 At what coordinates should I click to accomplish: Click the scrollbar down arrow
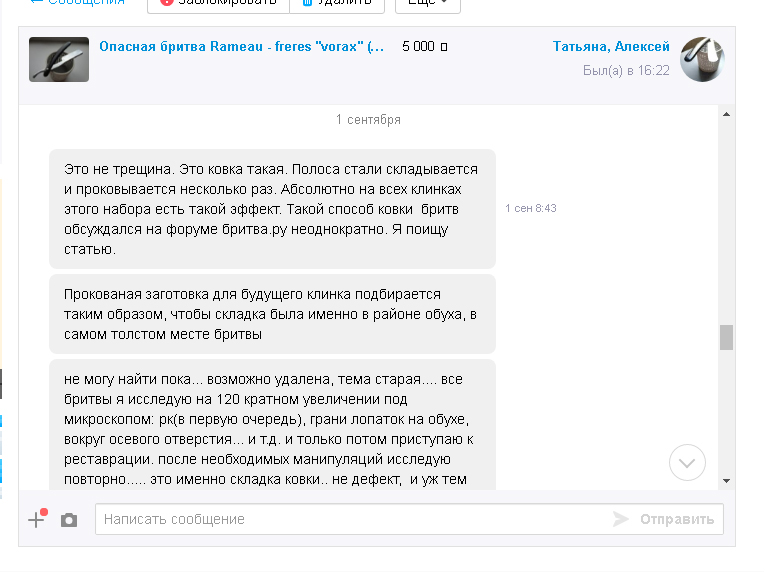727,481
